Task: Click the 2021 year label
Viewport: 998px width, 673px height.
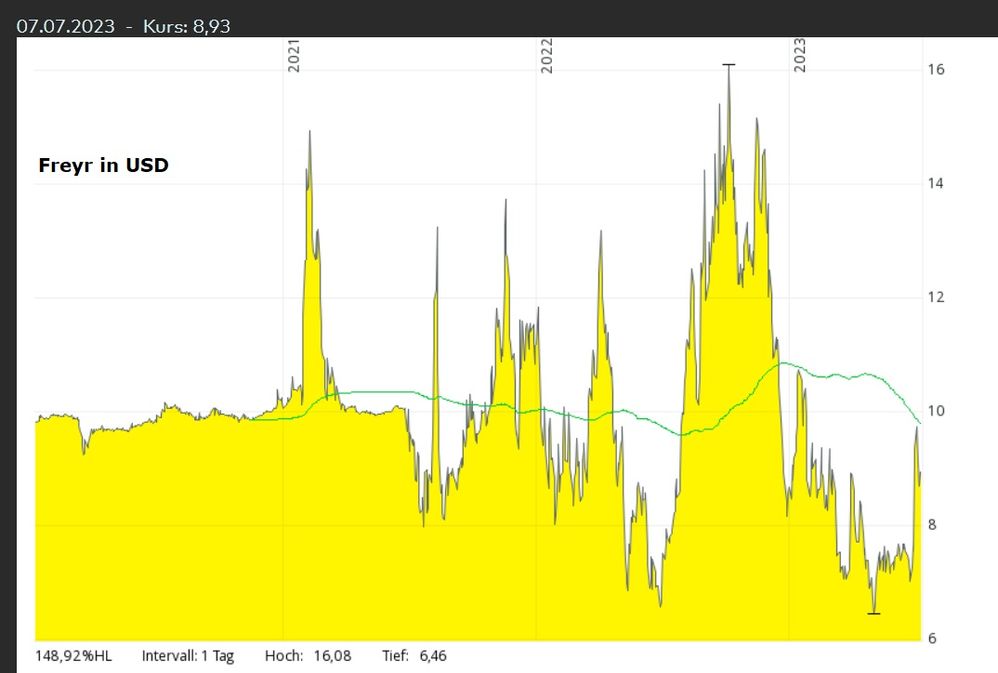Action: [x=294, y=57]
